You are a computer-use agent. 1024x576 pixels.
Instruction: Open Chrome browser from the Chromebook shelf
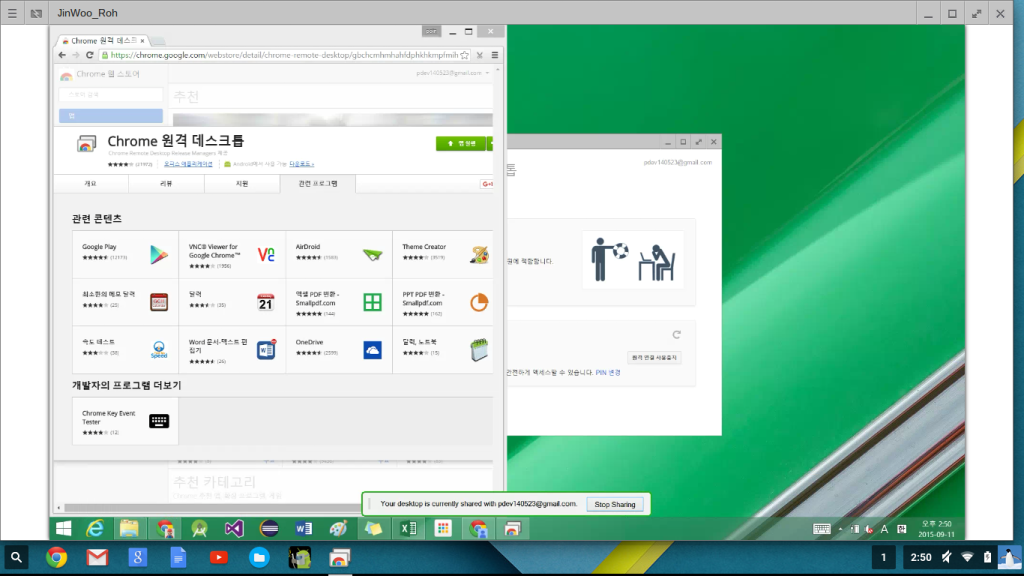tap(57, 558)
